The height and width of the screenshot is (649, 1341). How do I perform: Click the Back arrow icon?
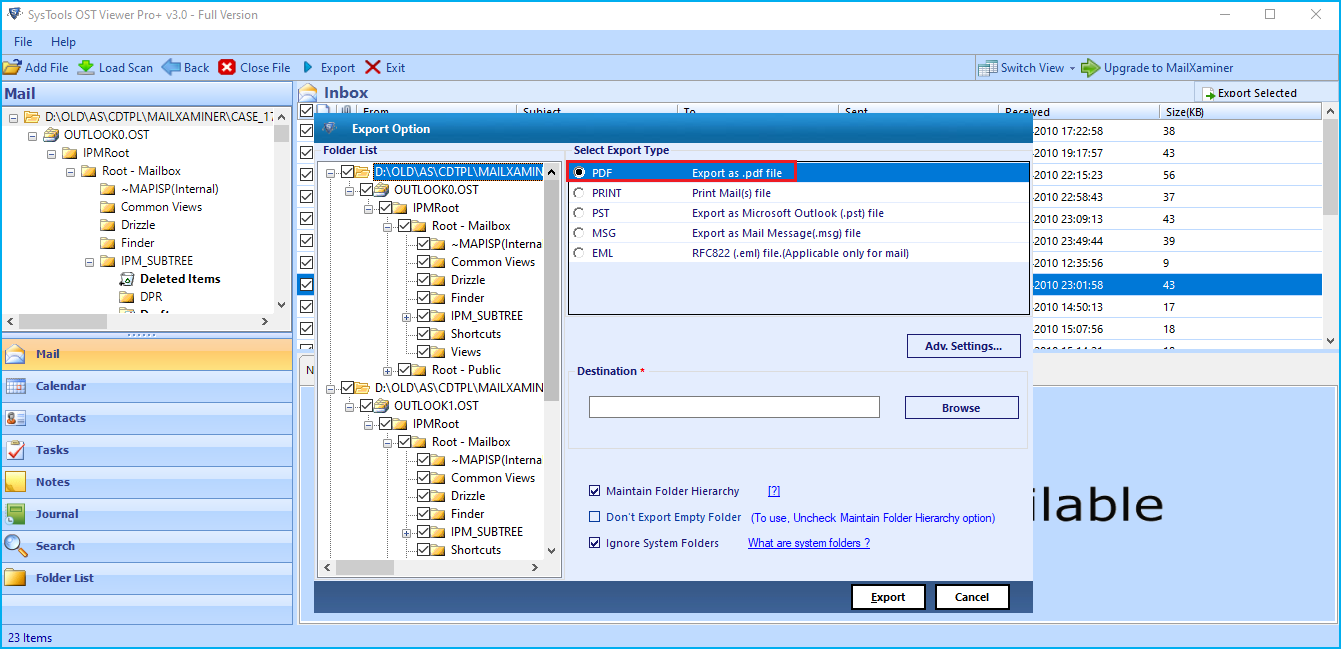172,67
